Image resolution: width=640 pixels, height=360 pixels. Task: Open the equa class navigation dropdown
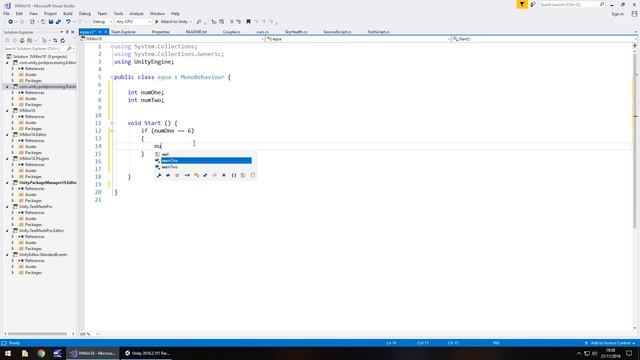358,39
